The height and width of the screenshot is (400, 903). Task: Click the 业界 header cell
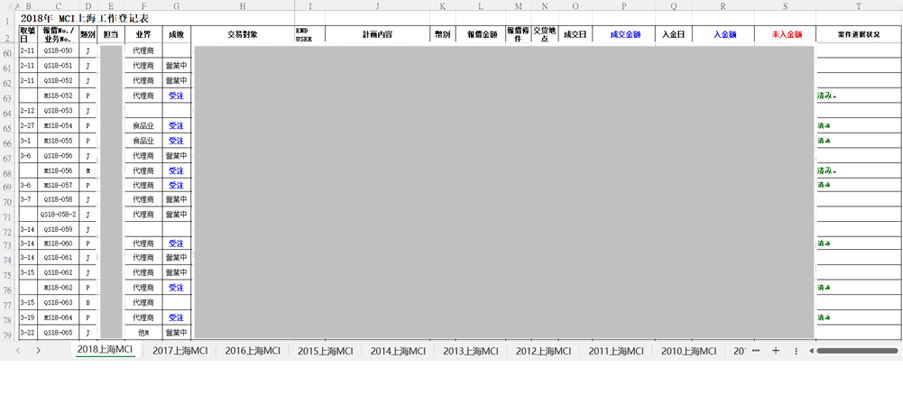[x=143, y=34]
